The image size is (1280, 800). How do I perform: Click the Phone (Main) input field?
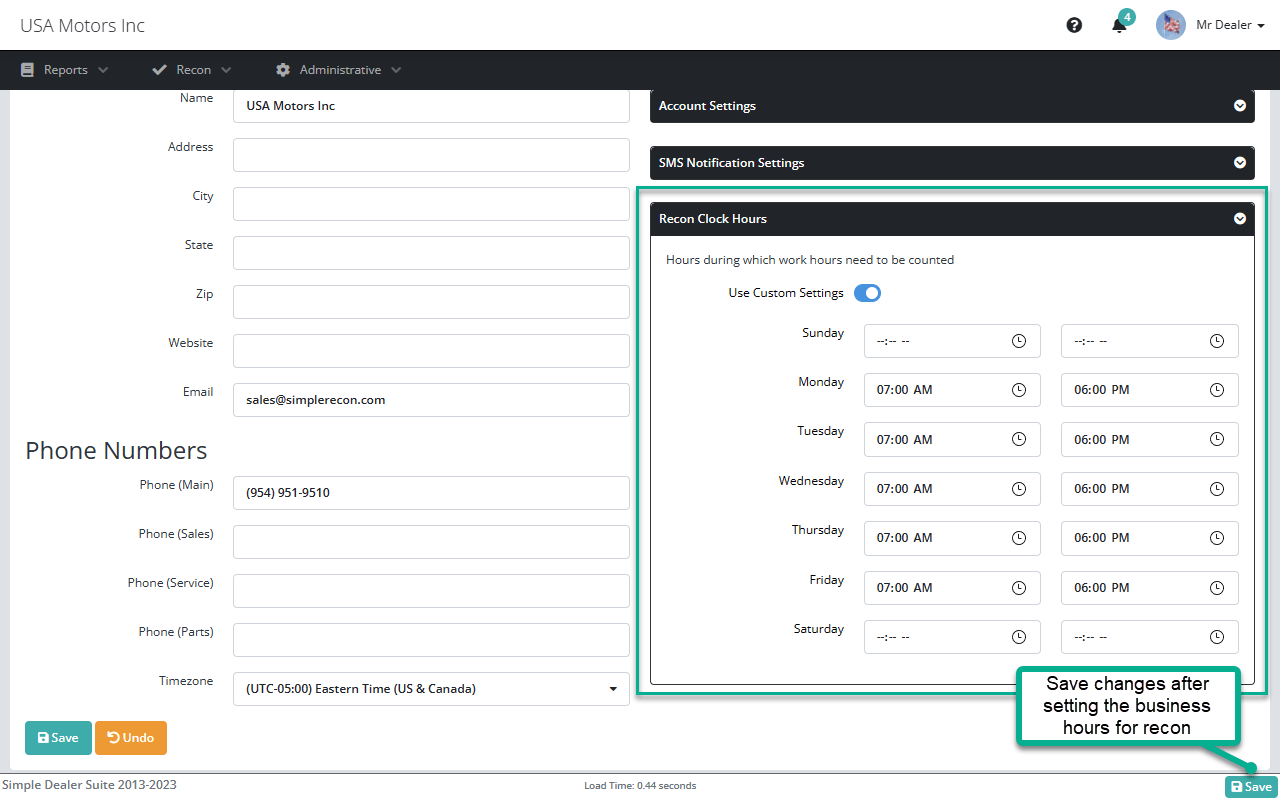(x=430, y=492)
